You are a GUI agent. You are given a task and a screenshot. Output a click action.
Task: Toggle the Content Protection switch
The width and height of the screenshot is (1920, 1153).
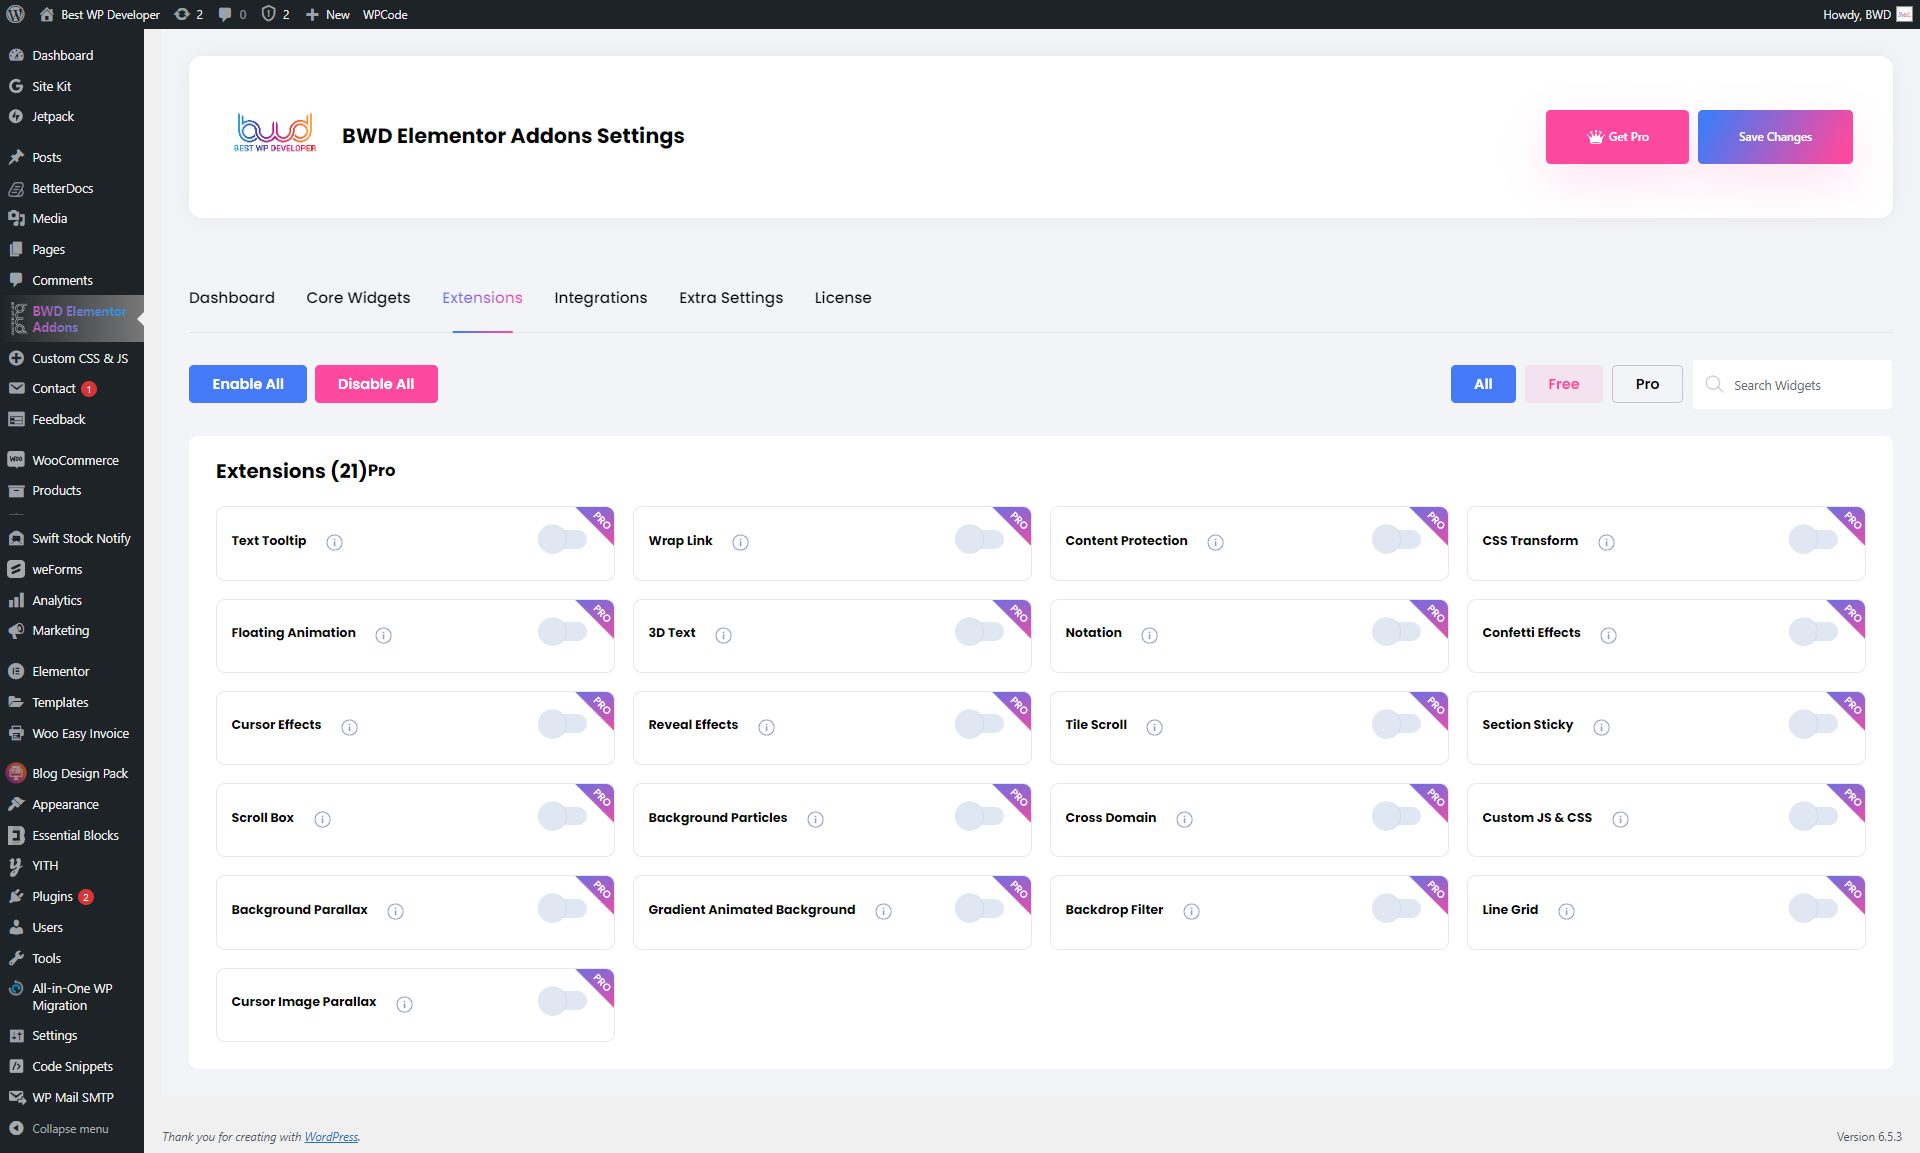pyautogui.click(x=1396, y=539)
